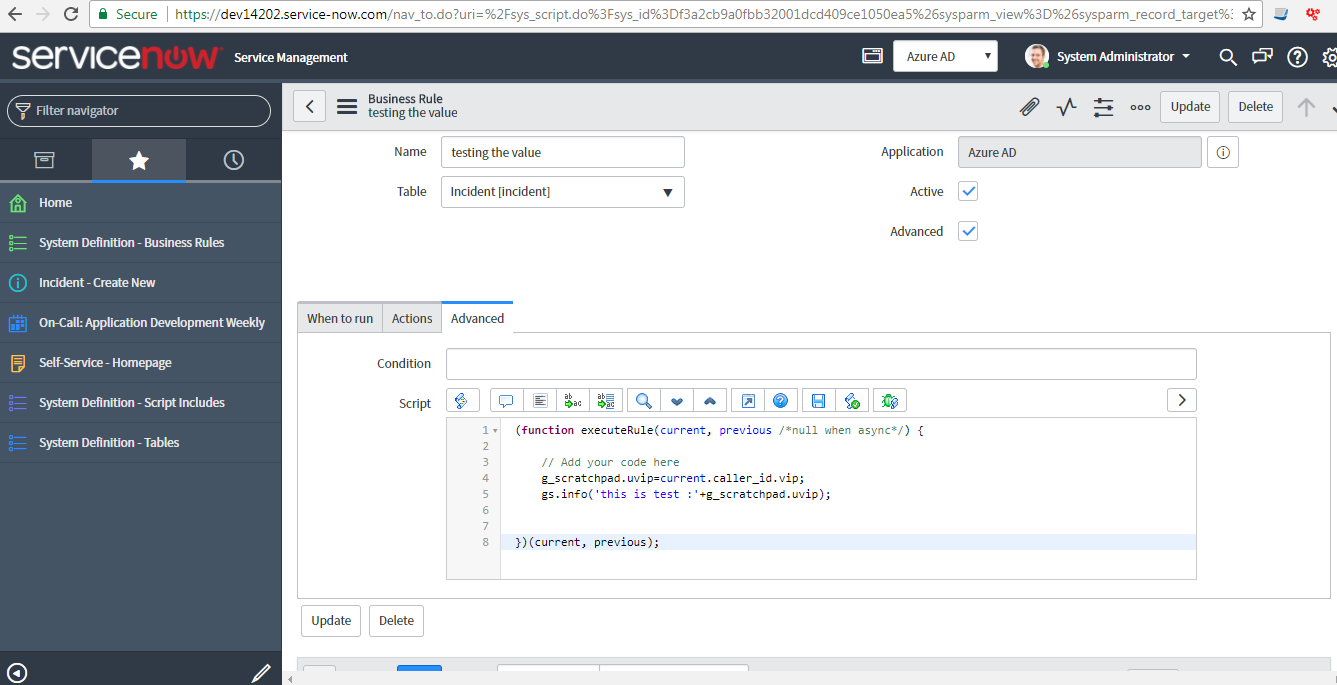Image resolution: width=1337 pixels, height=685 pixels.
Task: Expand the script field right chevron
Action: (1182, 400)
